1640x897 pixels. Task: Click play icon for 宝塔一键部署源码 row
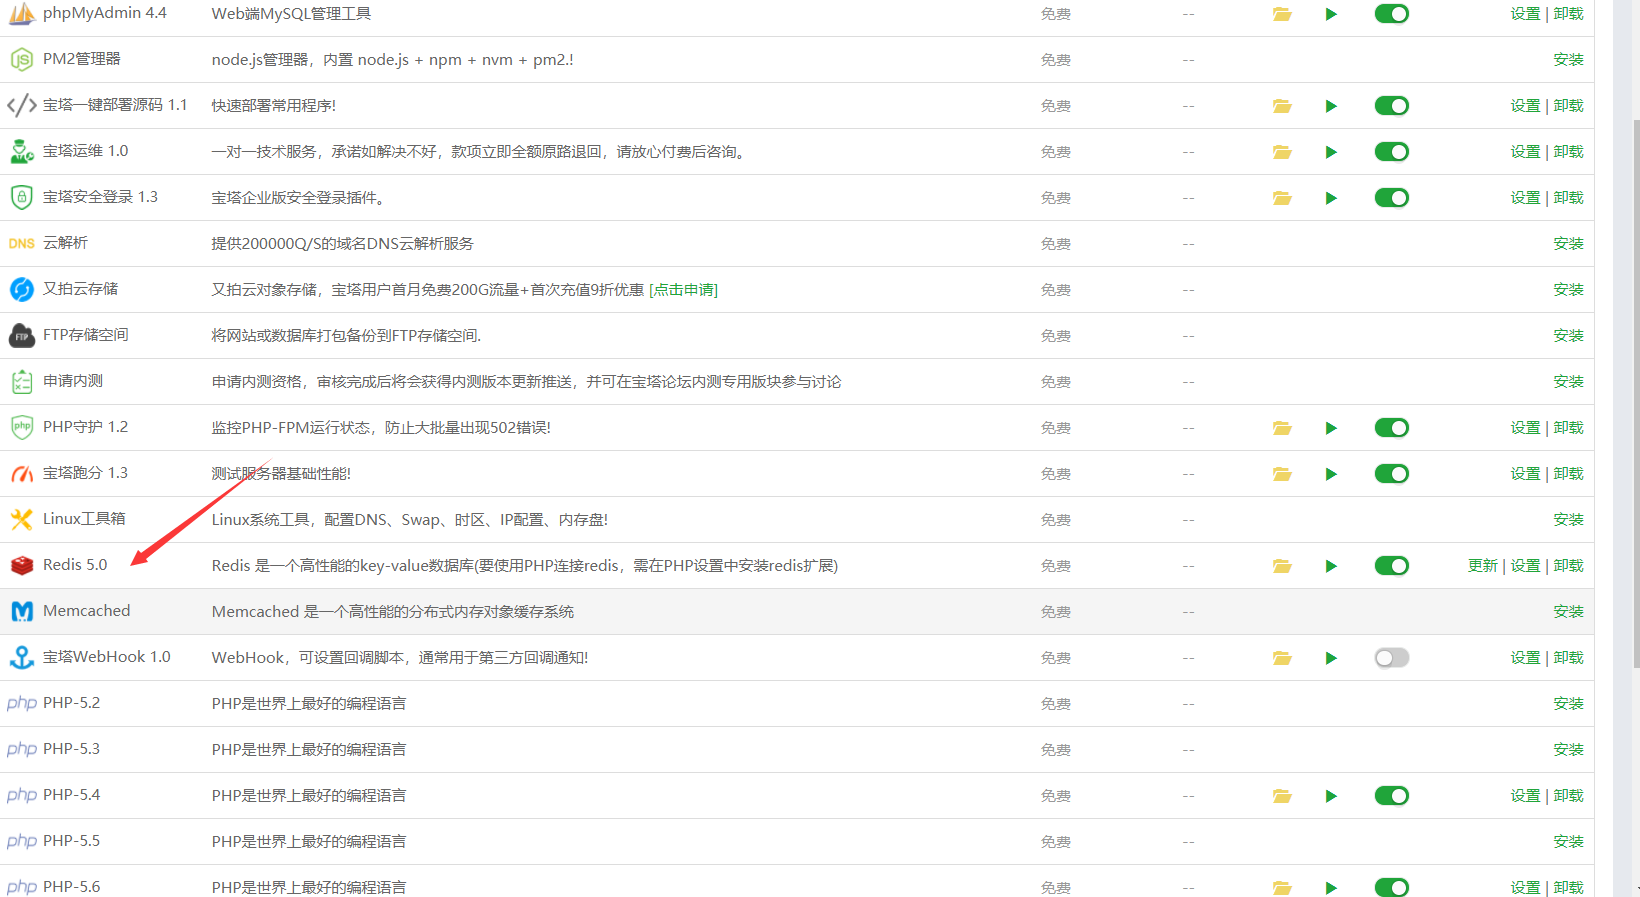(1331, 106)
